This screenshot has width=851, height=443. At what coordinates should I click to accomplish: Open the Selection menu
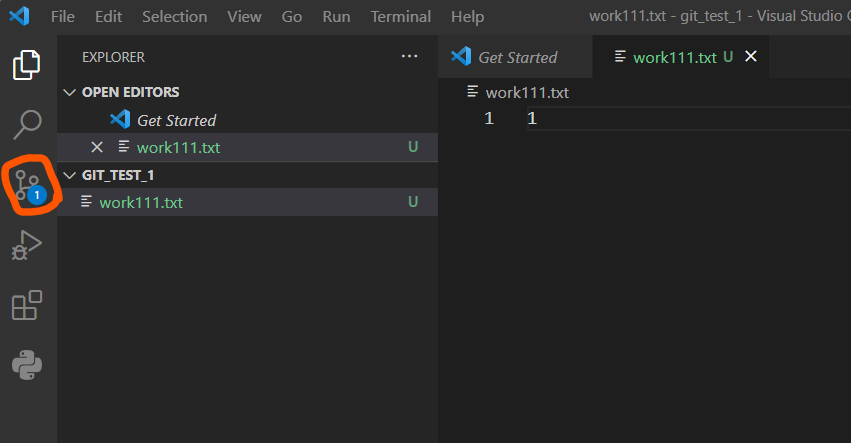tap(175, 17)
